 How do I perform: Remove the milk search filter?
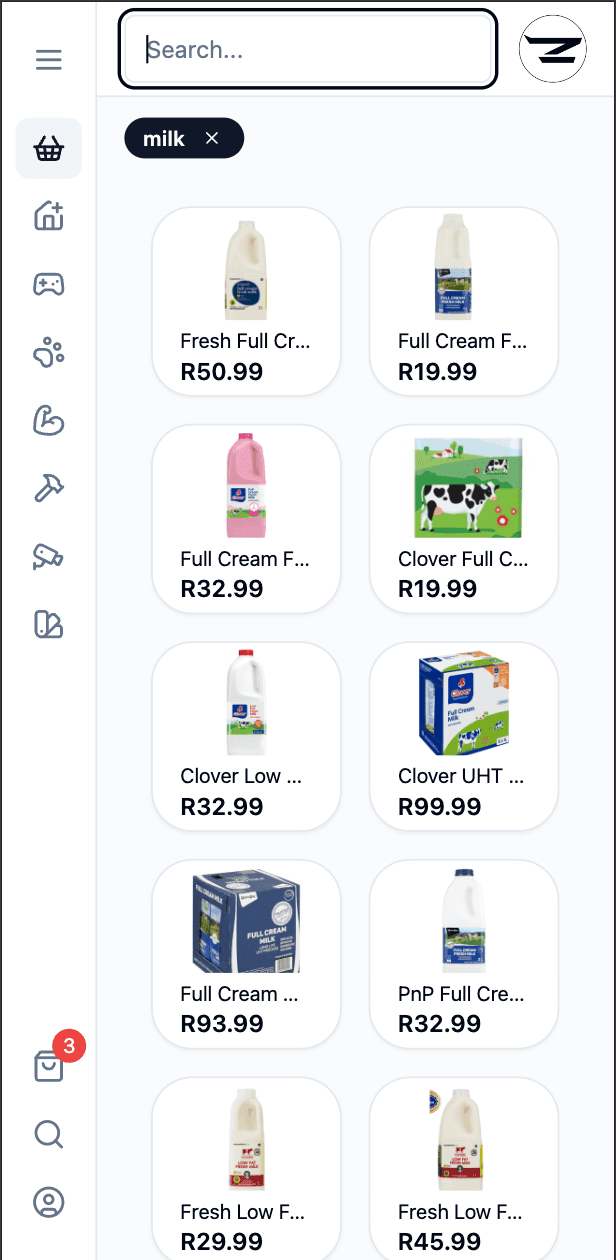pos(211,138)
